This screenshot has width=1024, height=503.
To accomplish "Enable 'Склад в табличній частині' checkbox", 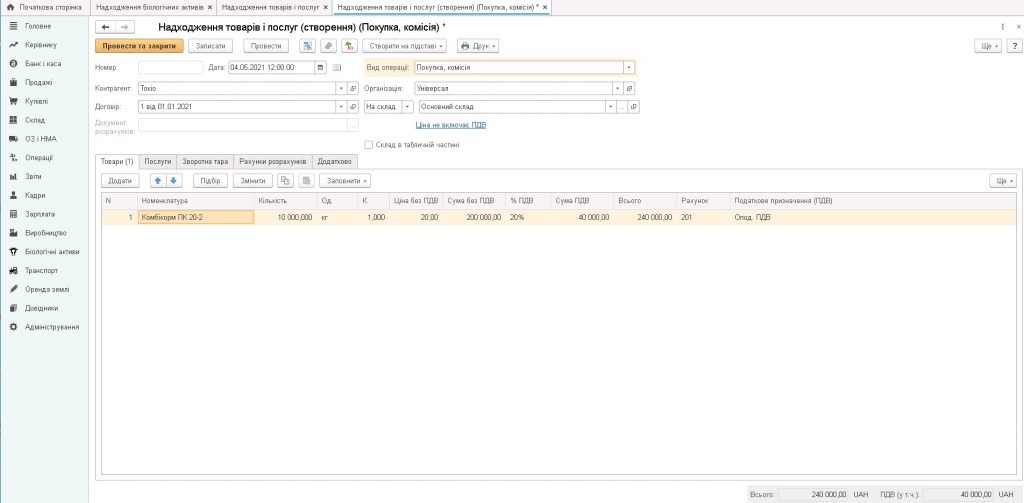I will click(x=369, y=144).
